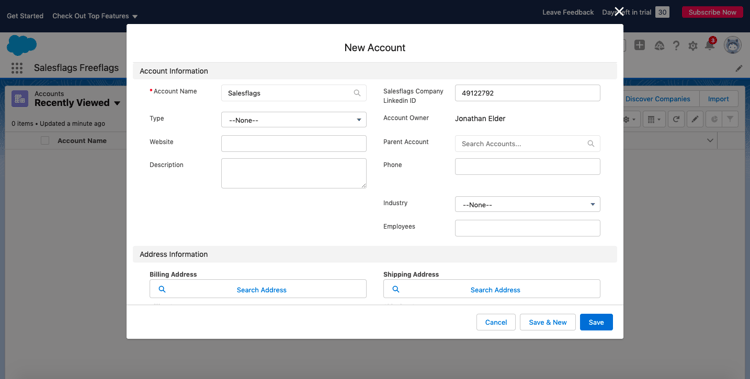Open the Help question mark icon
This screenshot has height=379, width=750.
676,45
